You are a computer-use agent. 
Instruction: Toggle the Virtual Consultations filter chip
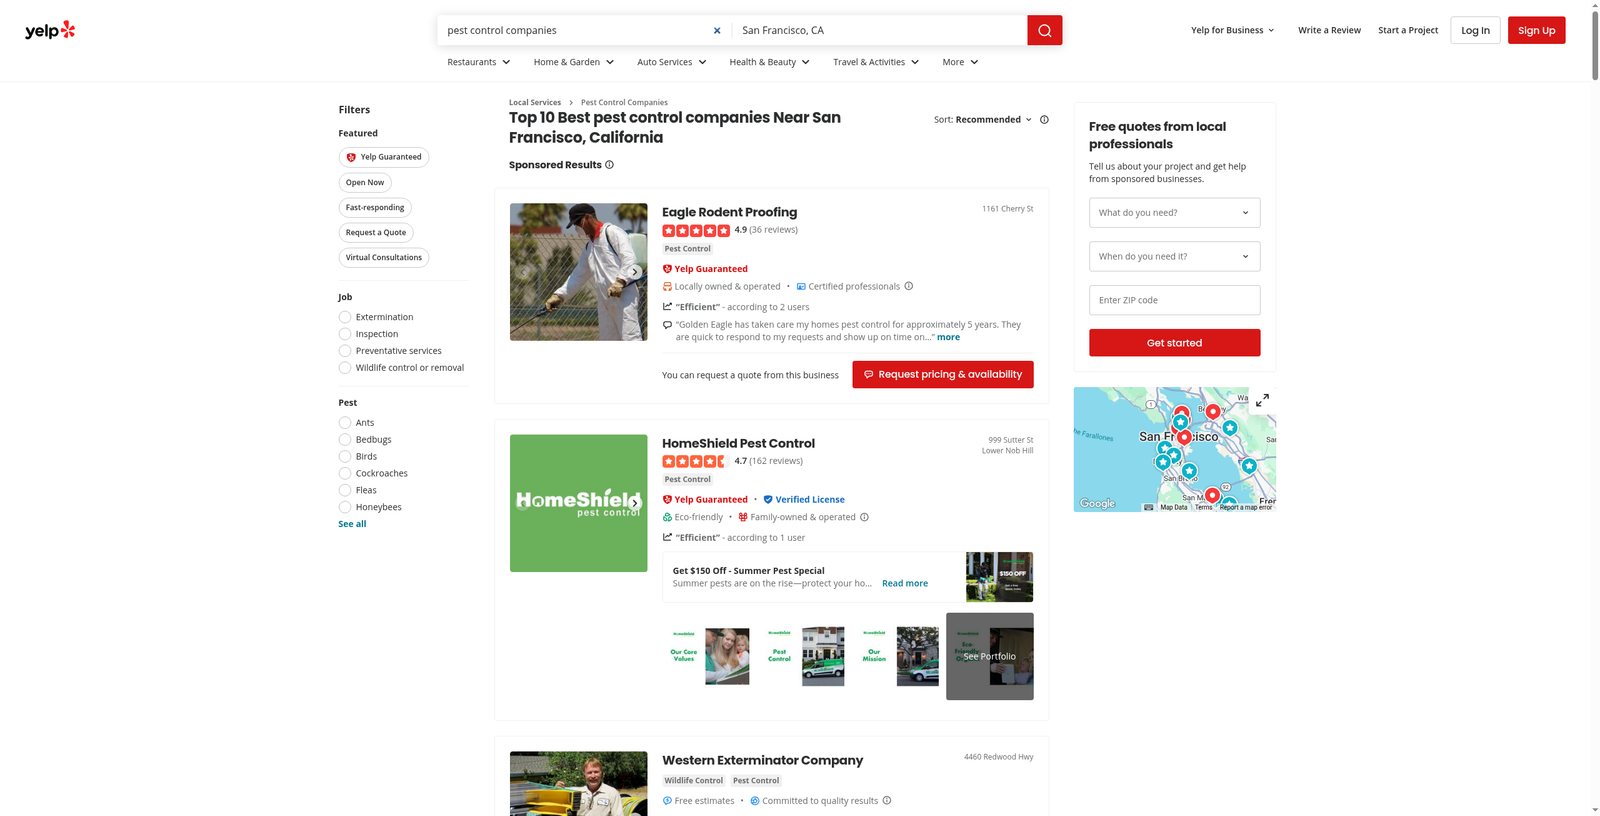point(384,258)
